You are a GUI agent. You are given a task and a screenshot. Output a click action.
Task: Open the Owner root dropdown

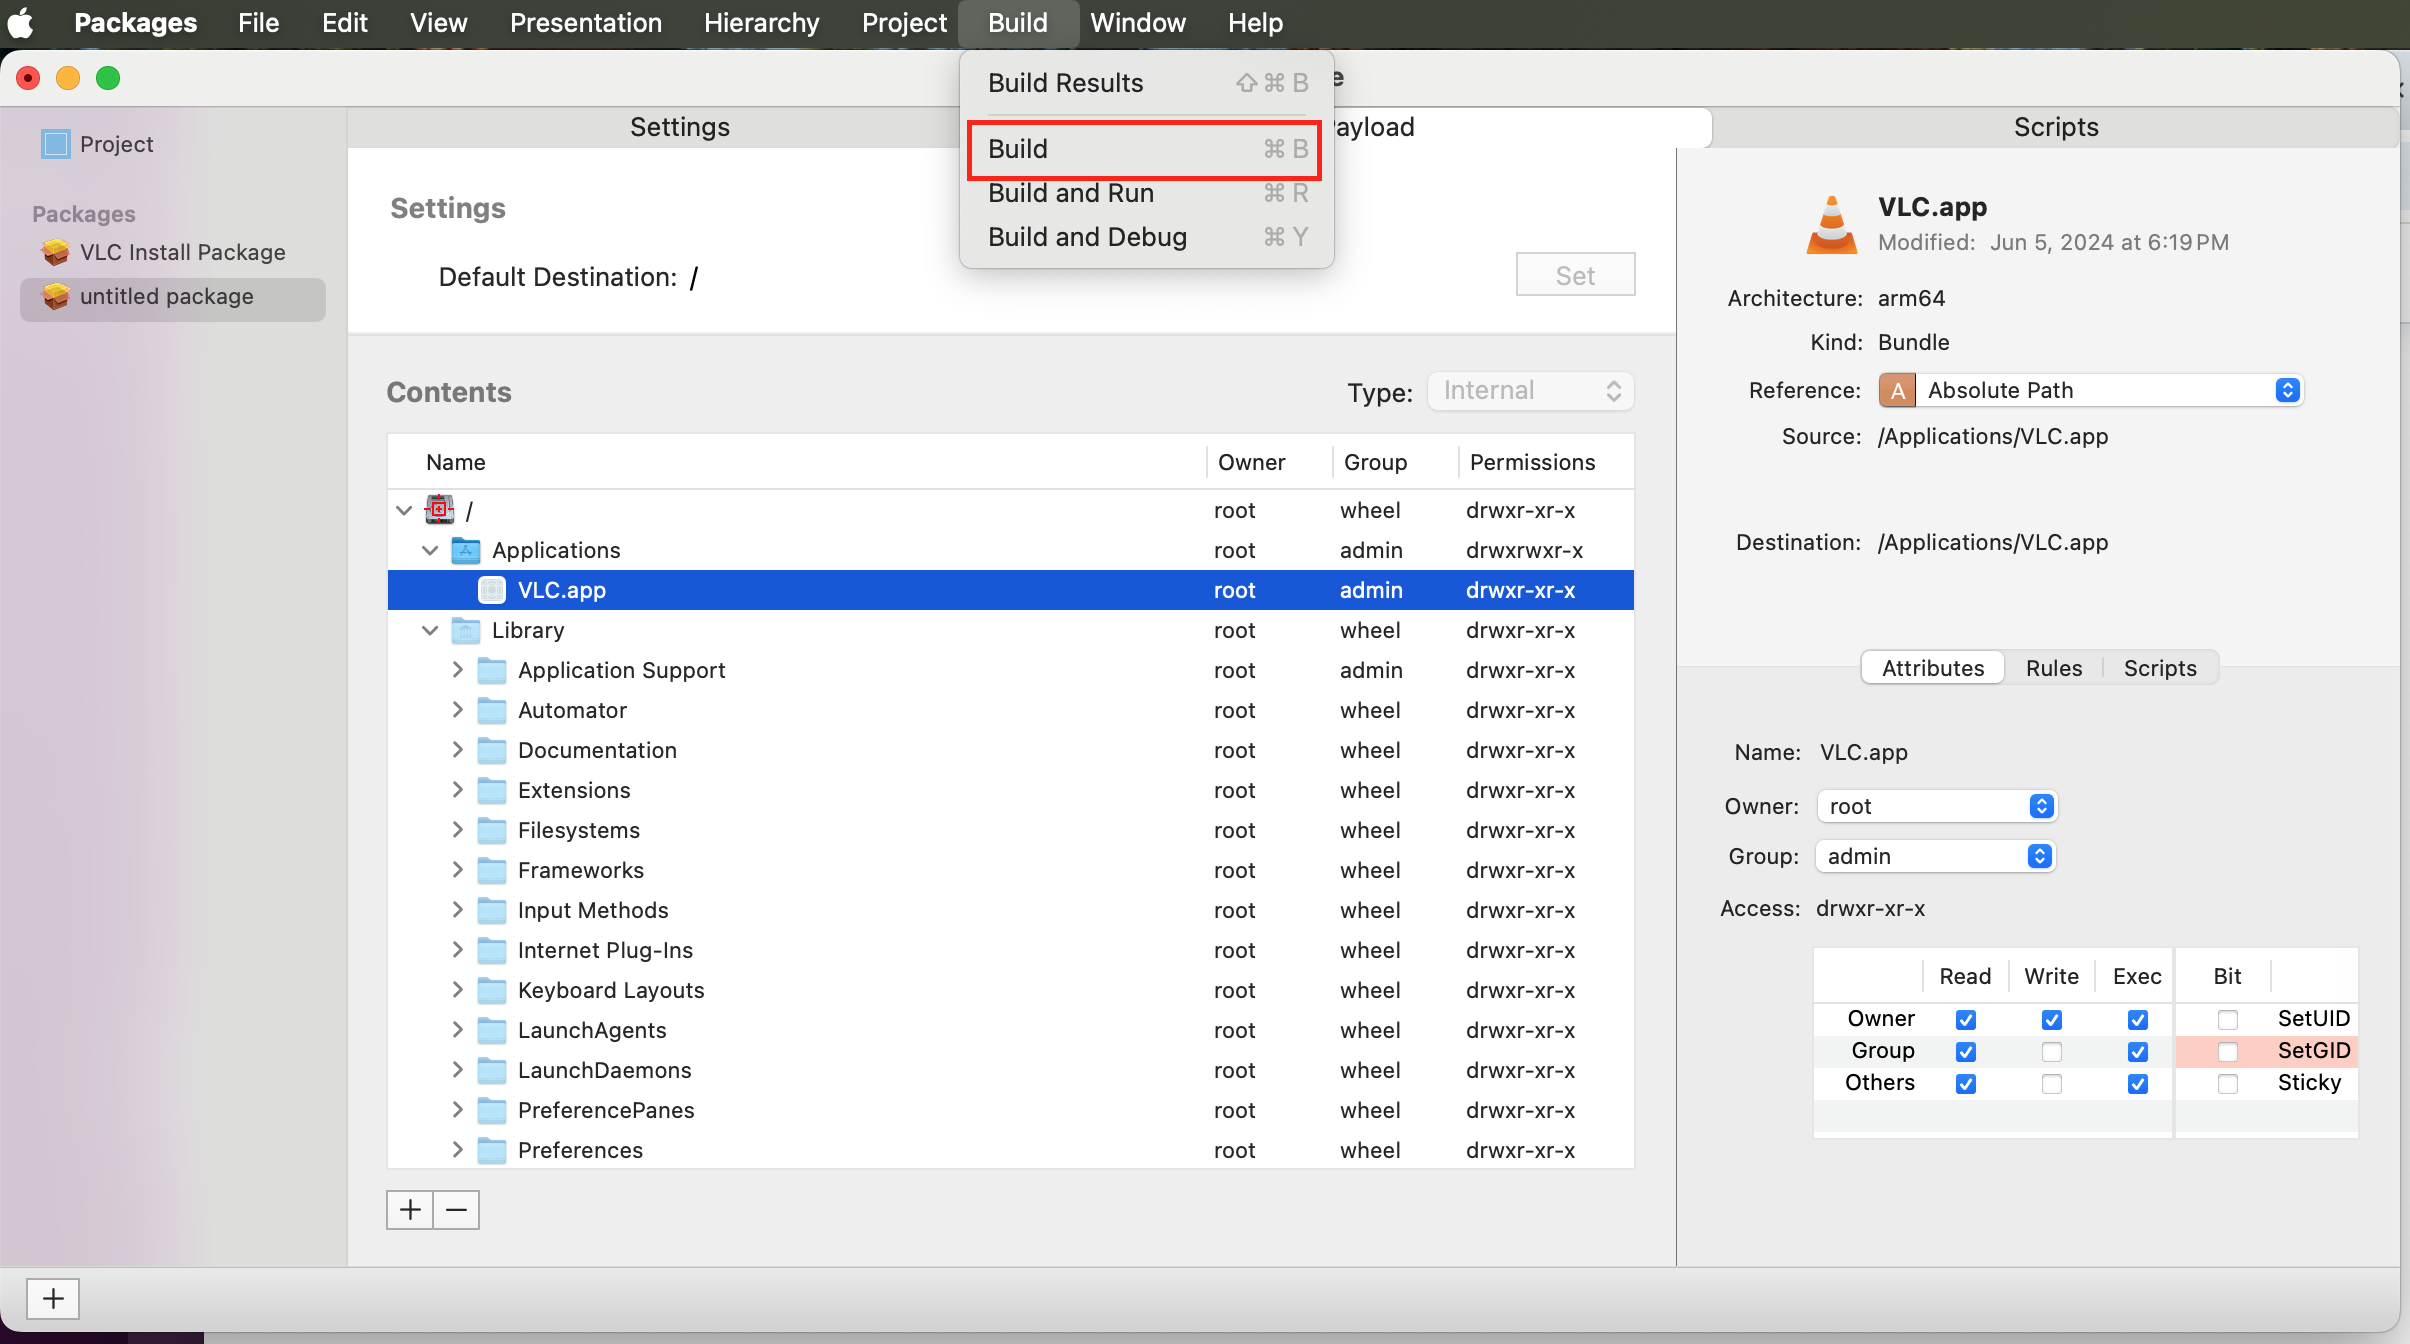[x=1937, y=806]
